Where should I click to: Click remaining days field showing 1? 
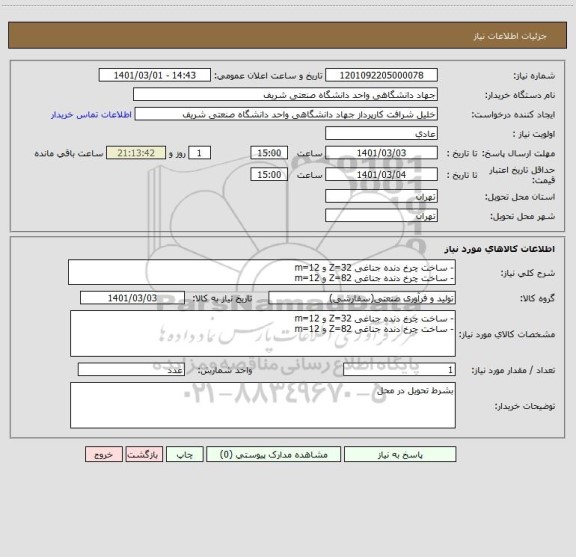pos(199,153)
